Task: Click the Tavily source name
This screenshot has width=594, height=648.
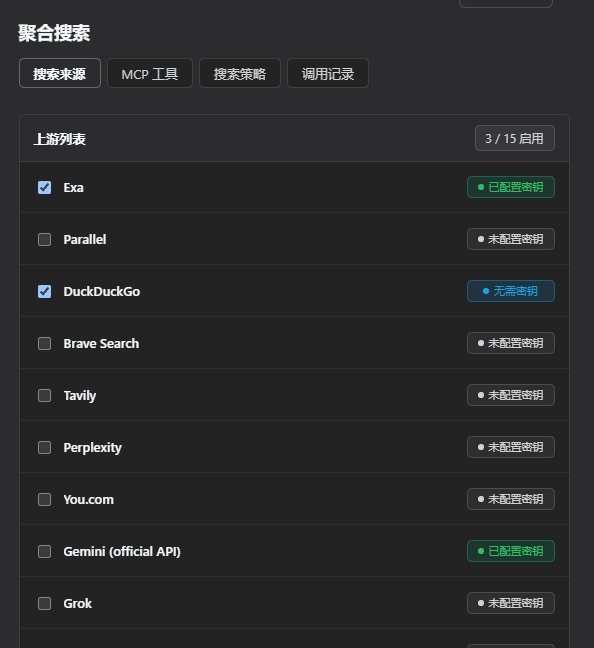Action: (80, 396)
